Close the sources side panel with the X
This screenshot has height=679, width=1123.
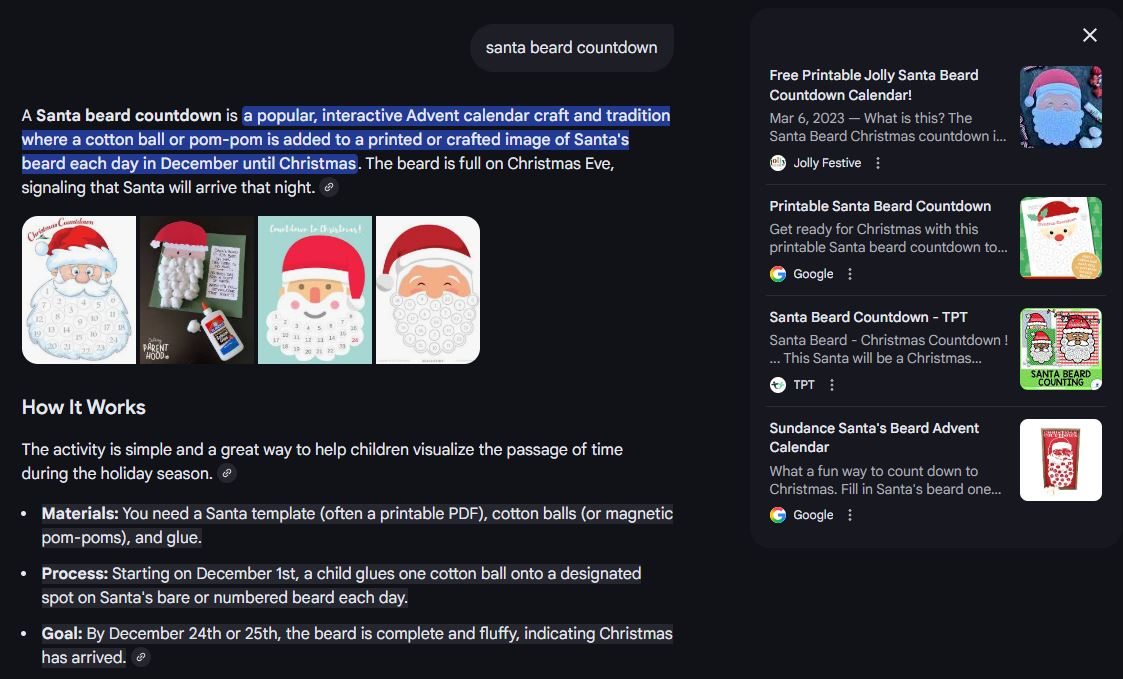click(1089, 34)
